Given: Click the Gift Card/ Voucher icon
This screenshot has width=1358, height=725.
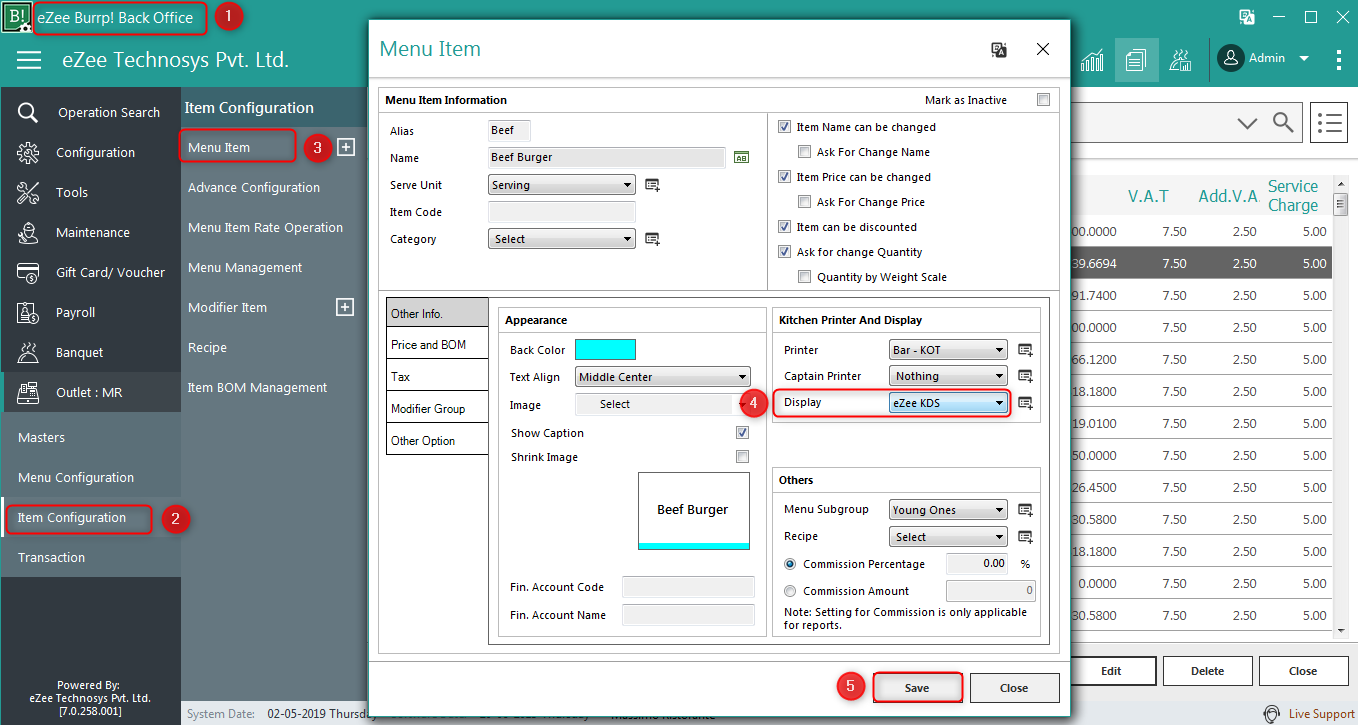Looking at the screenshot, I should [28, 272].
